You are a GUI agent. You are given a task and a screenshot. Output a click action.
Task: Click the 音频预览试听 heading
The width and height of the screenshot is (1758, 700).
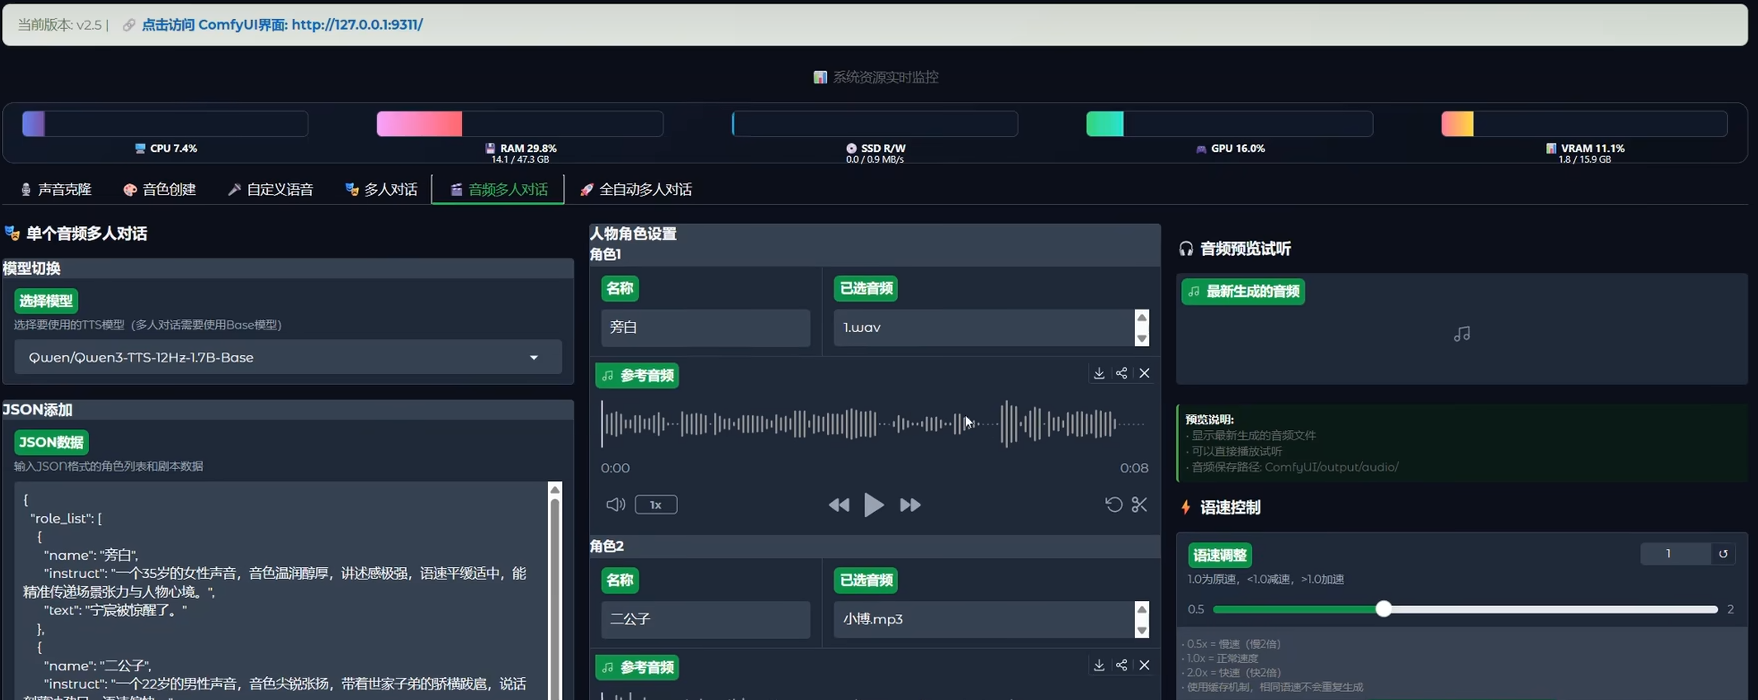1235,249
